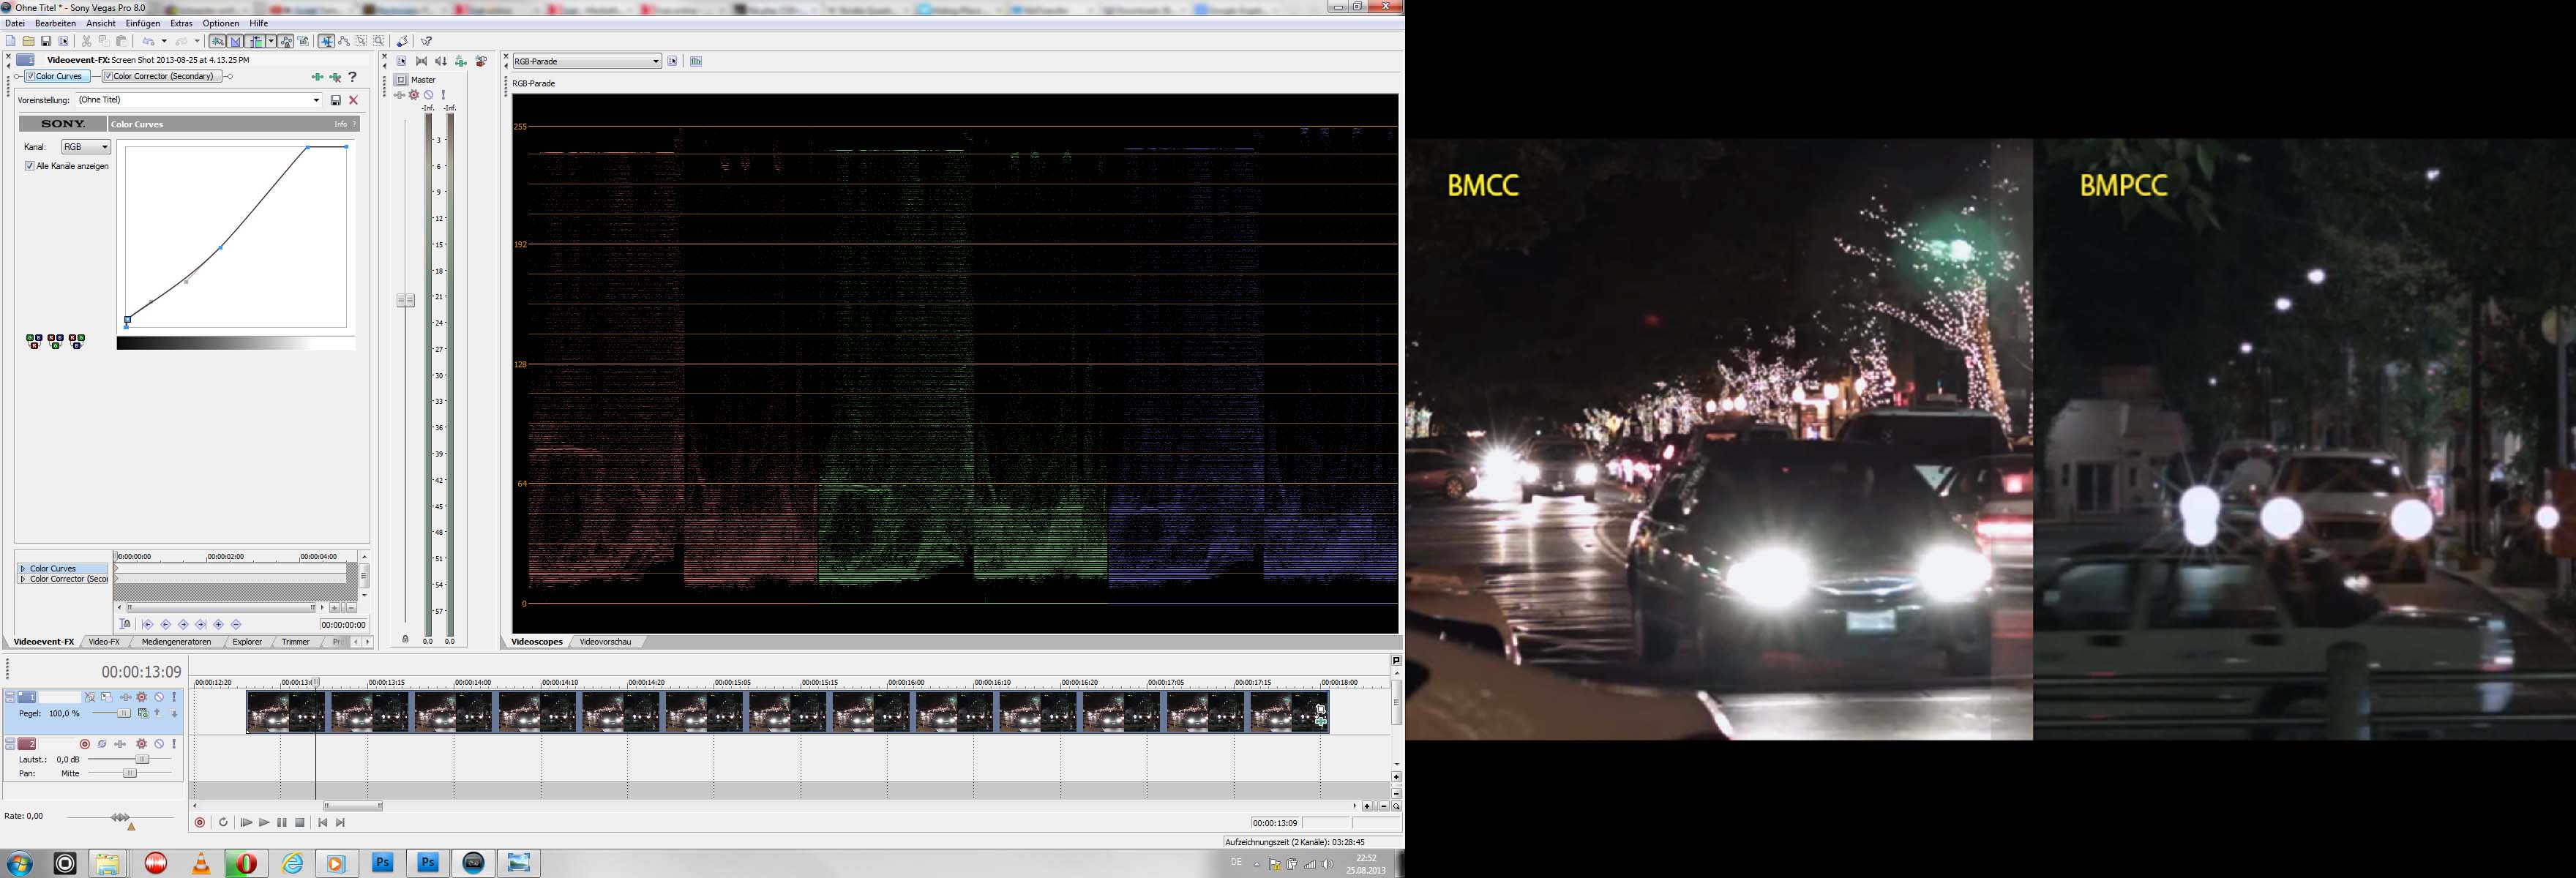2576x878 pixels.
Task: Click the track 1 Pegel level slider
Action: [x=124, y=713]
